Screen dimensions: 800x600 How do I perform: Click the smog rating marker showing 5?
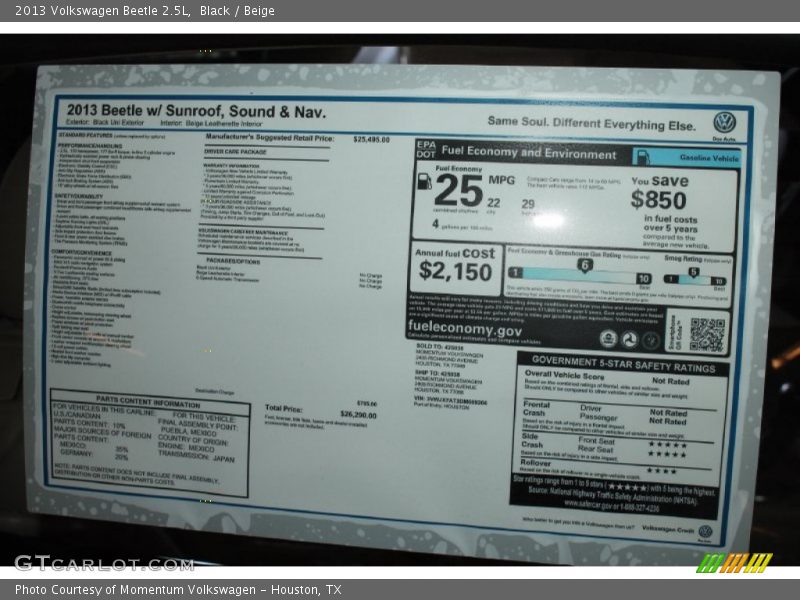coord(693,272)
